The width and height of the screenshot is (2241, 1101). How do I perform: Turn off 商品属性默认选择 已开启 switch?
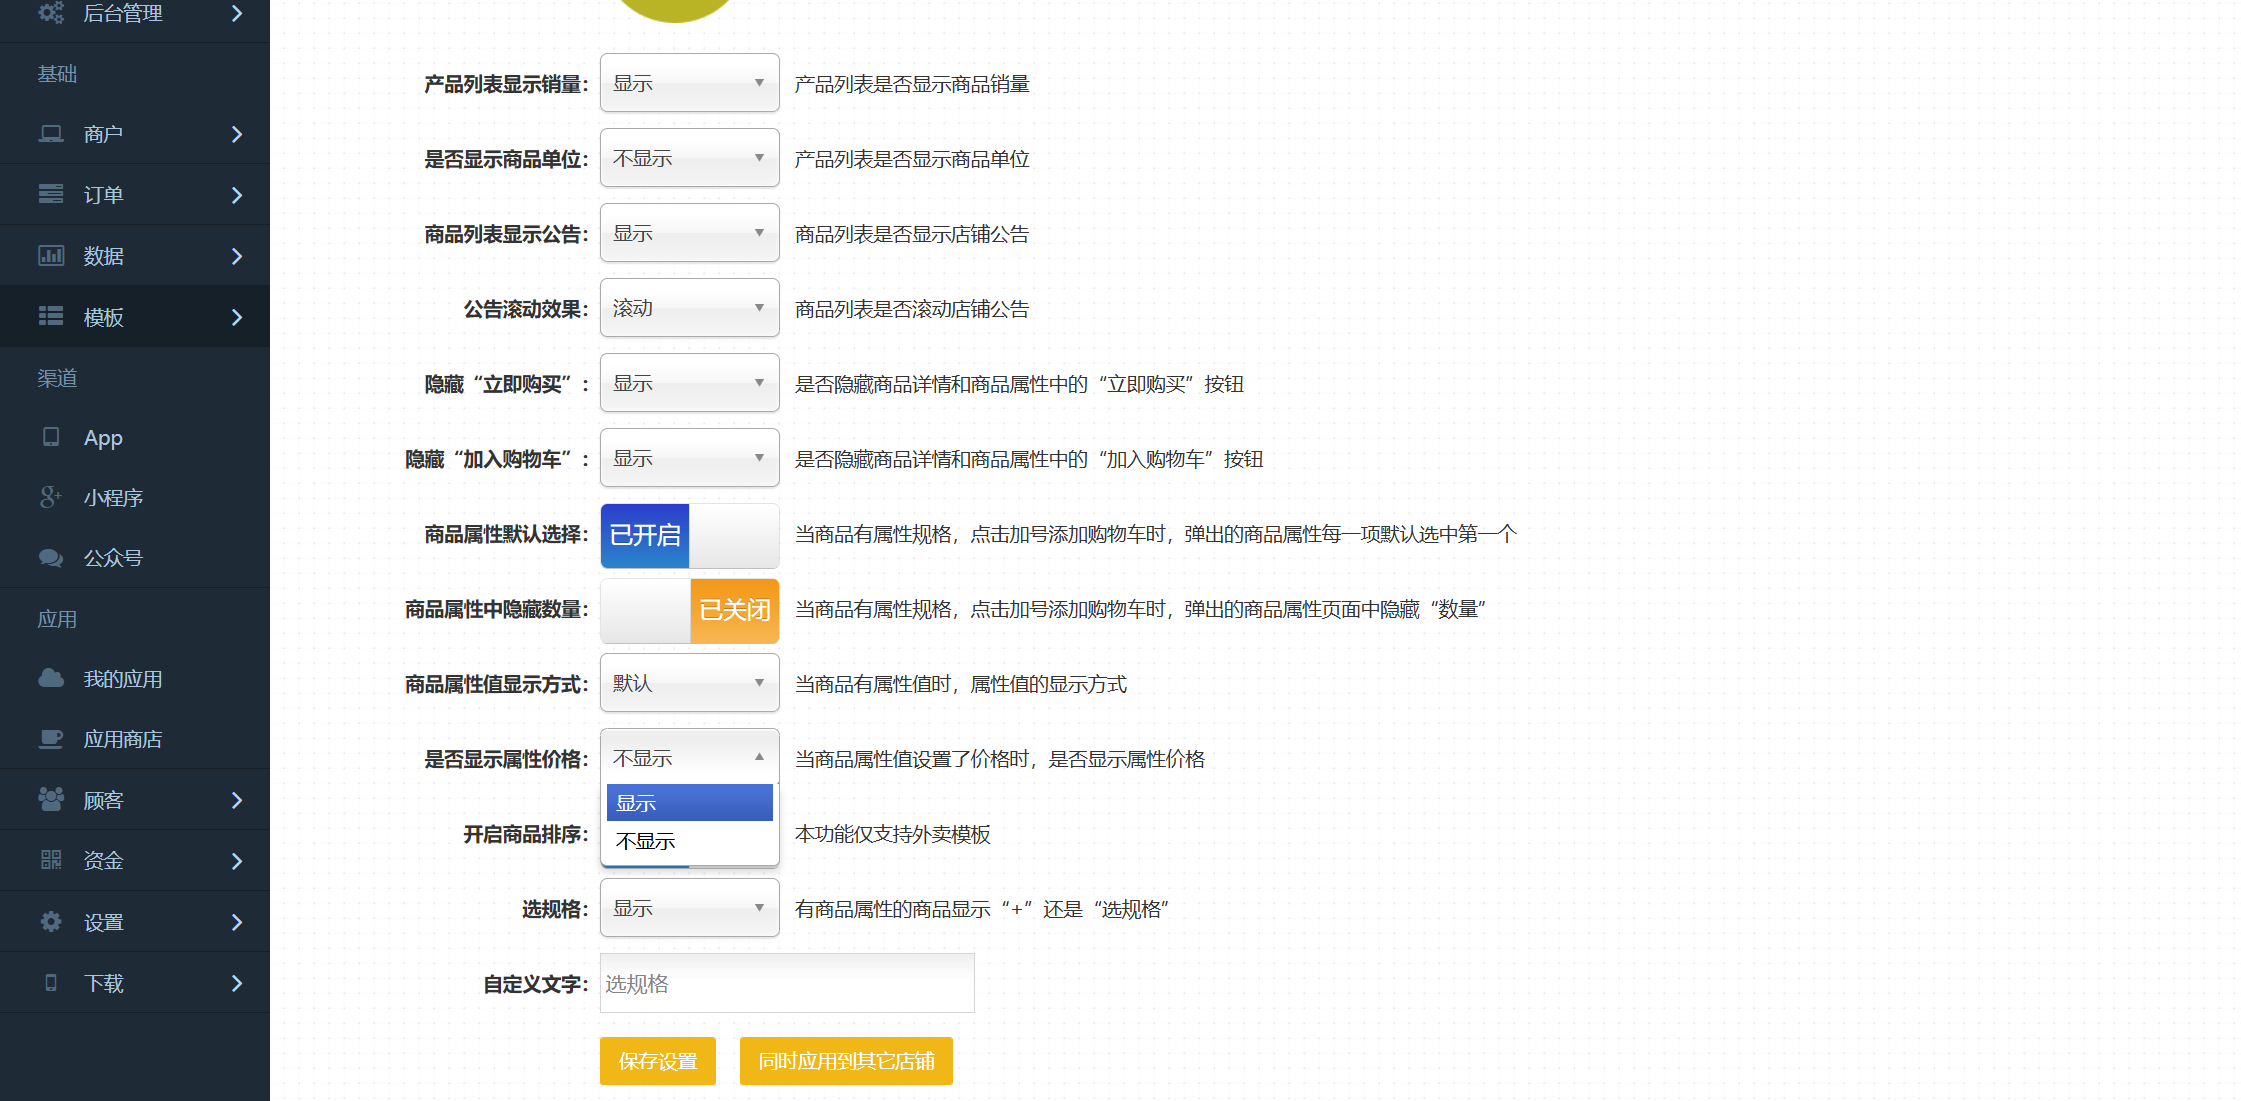point(689,535)
